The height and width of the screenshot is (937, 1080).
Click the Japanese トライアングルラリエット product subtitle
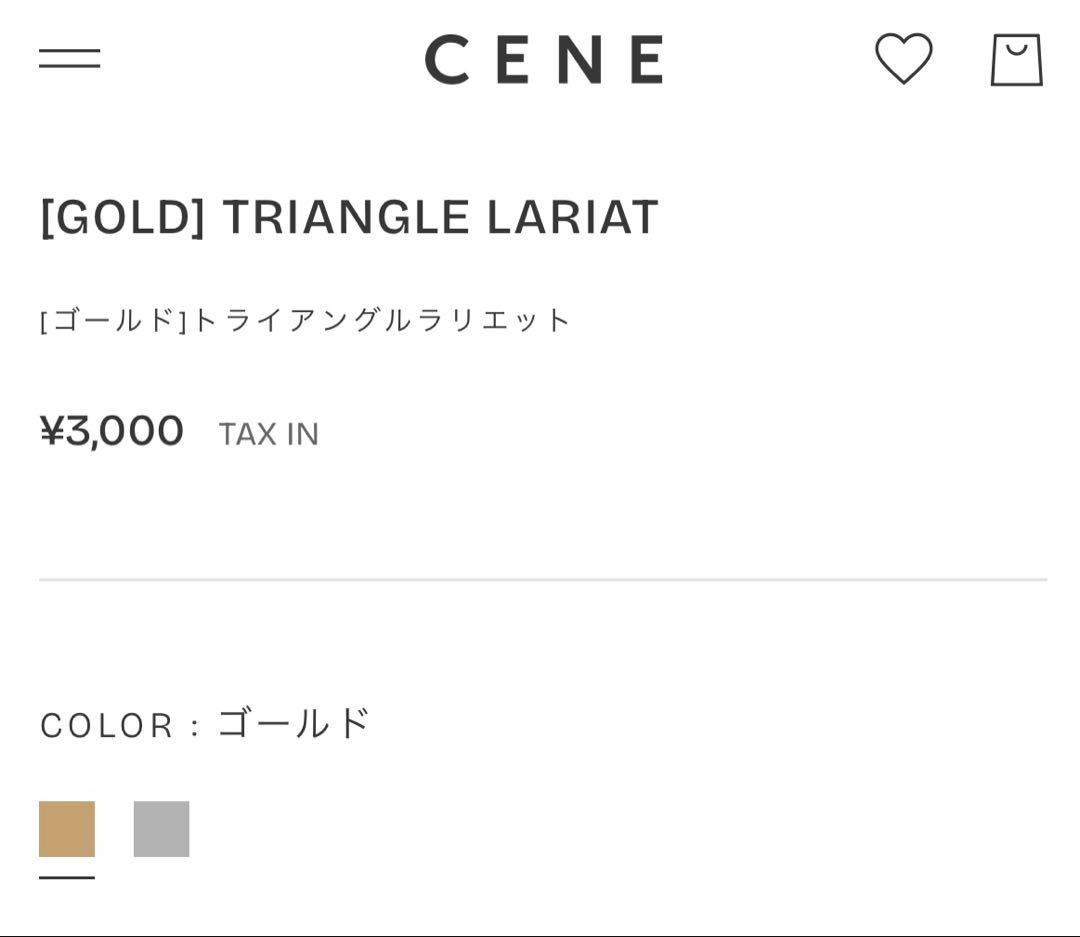[382, 320]
